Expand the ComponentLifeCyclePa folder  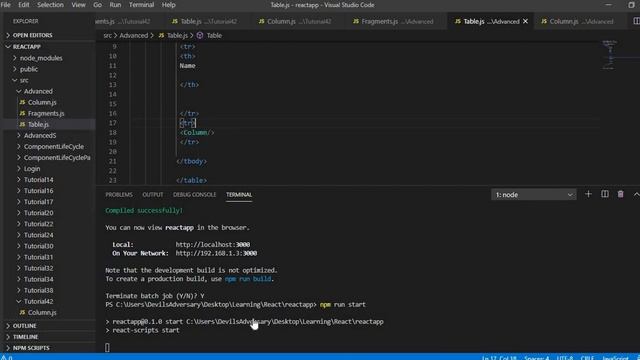(x=48, y=157)
